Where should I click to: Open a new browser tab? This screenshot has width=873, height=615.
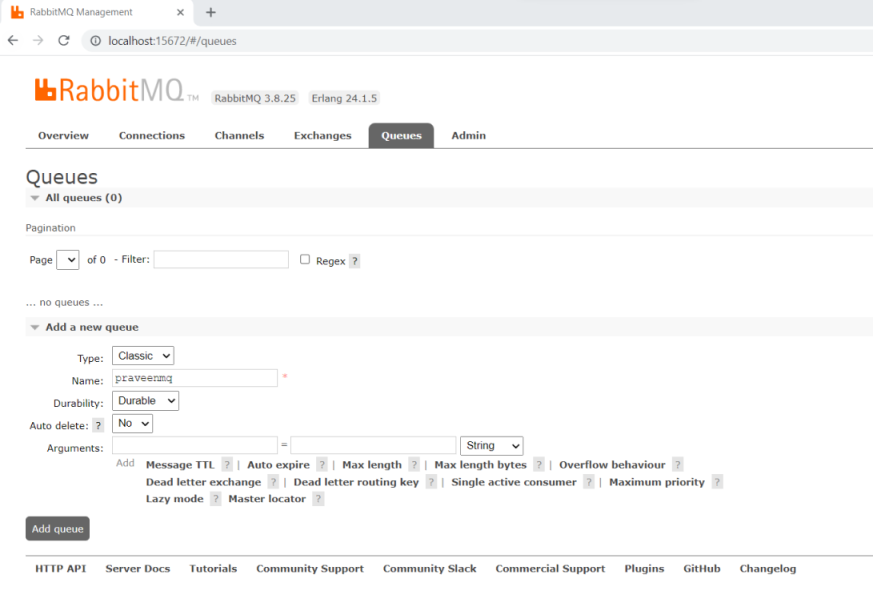click(210, 12)
